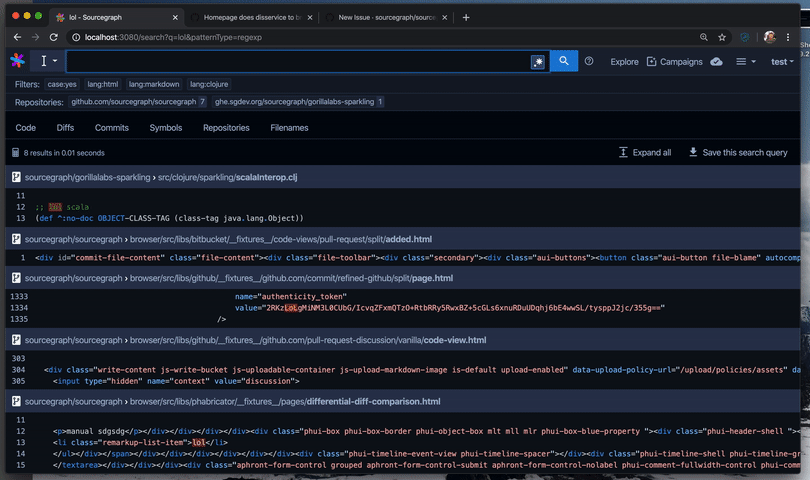The width and height of the screenshot is (810, 480).
Task: Click the save query download icon
Action: 693,152
